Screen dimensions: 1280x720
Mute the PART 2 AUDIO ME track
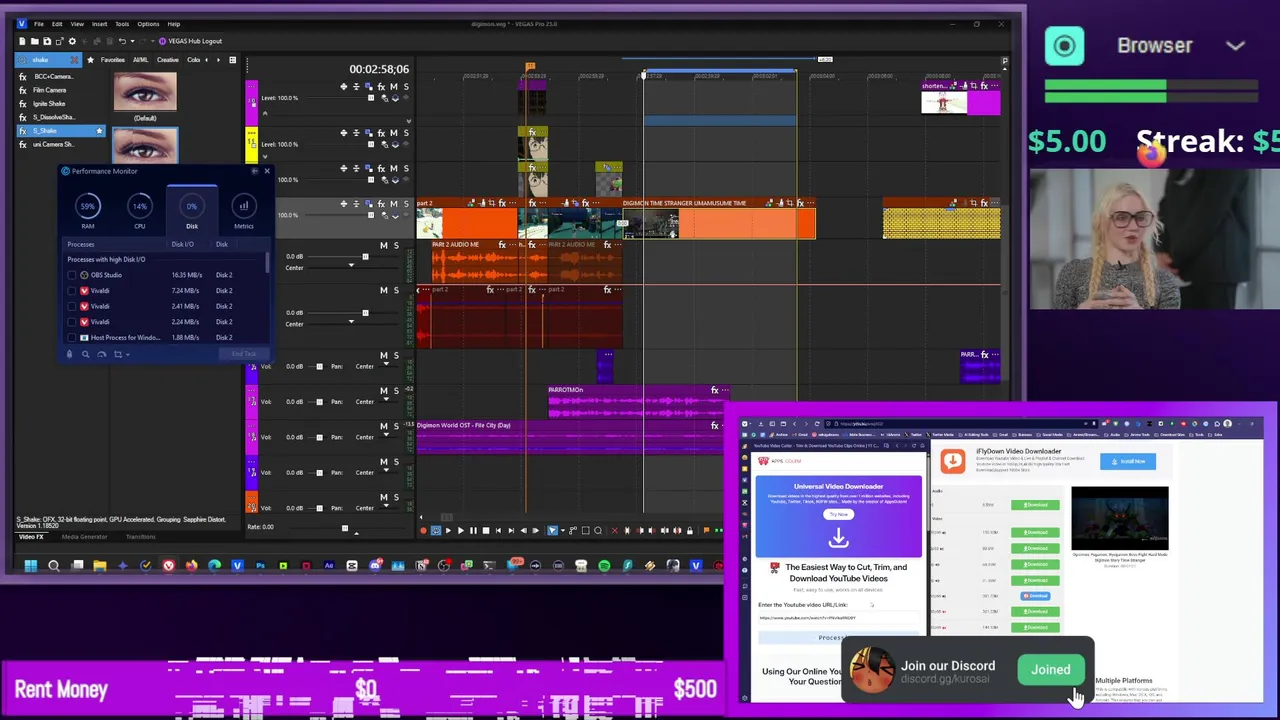point(383,245)
